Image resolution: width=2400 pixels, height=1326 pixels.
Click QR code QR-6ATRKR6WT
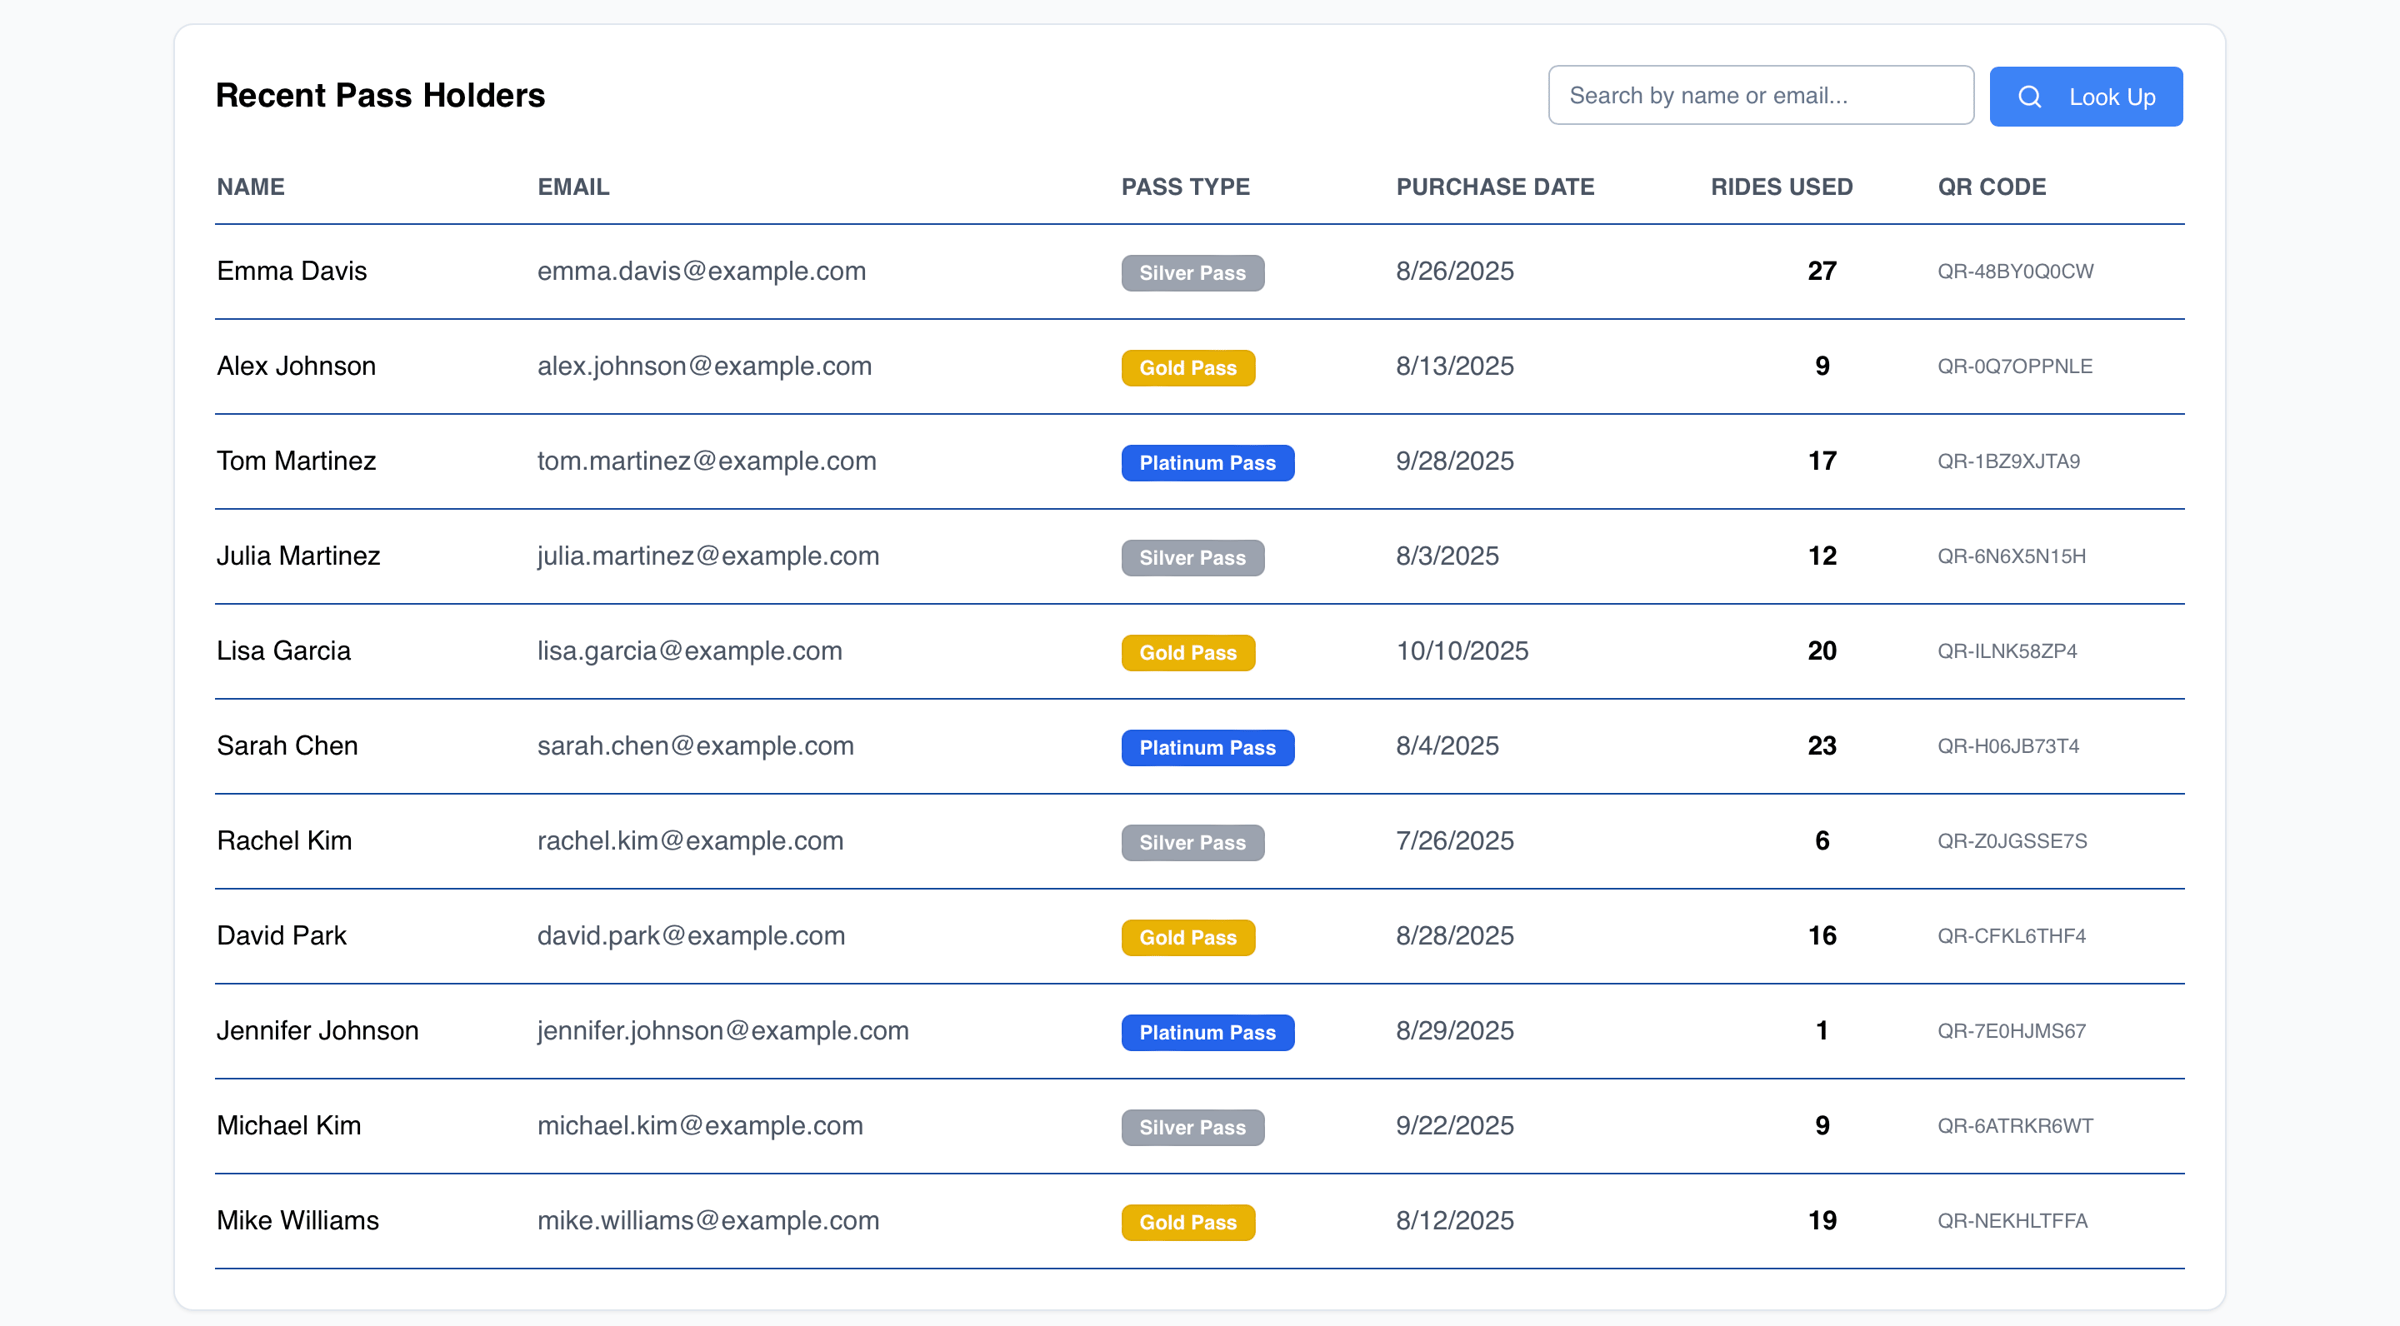[x=2014, y=1126]
